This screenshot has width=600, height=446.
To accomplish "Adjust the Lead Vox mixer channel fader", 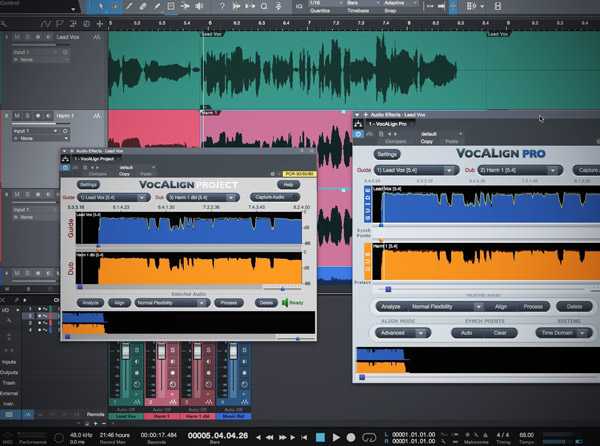I will click(x=126, y=351).
